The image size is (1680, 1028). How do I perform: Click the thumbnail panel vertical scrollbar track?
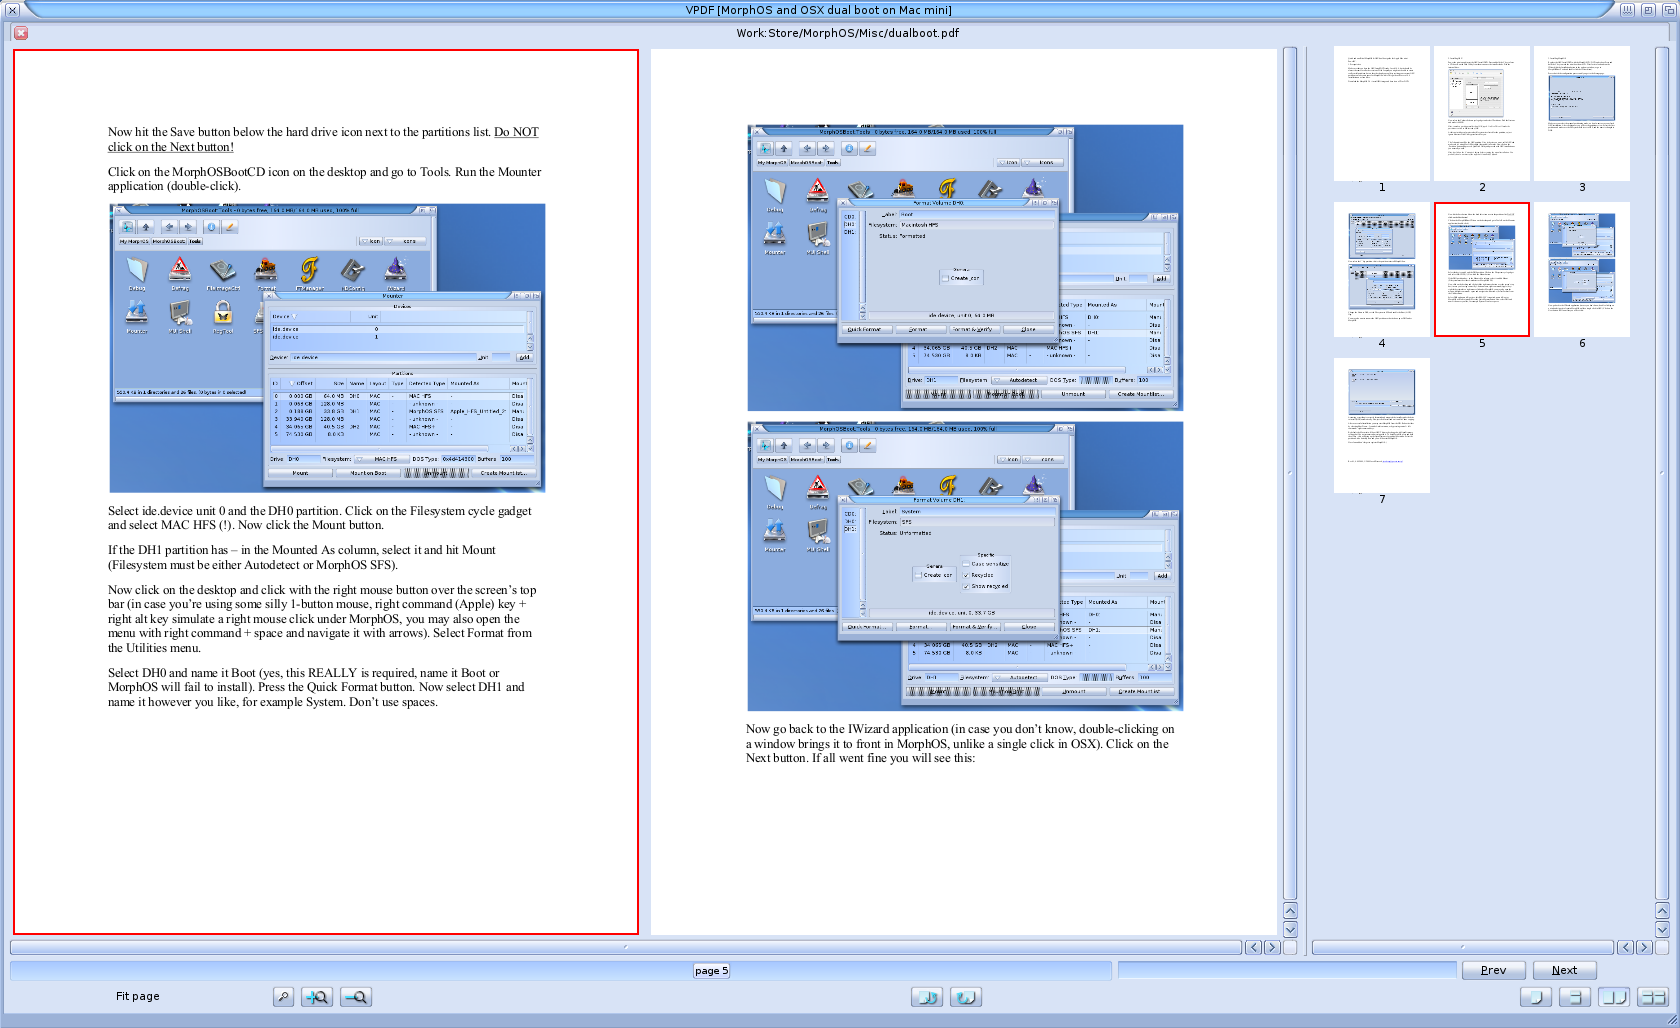pyautogui.click(x=1662, y=473)
